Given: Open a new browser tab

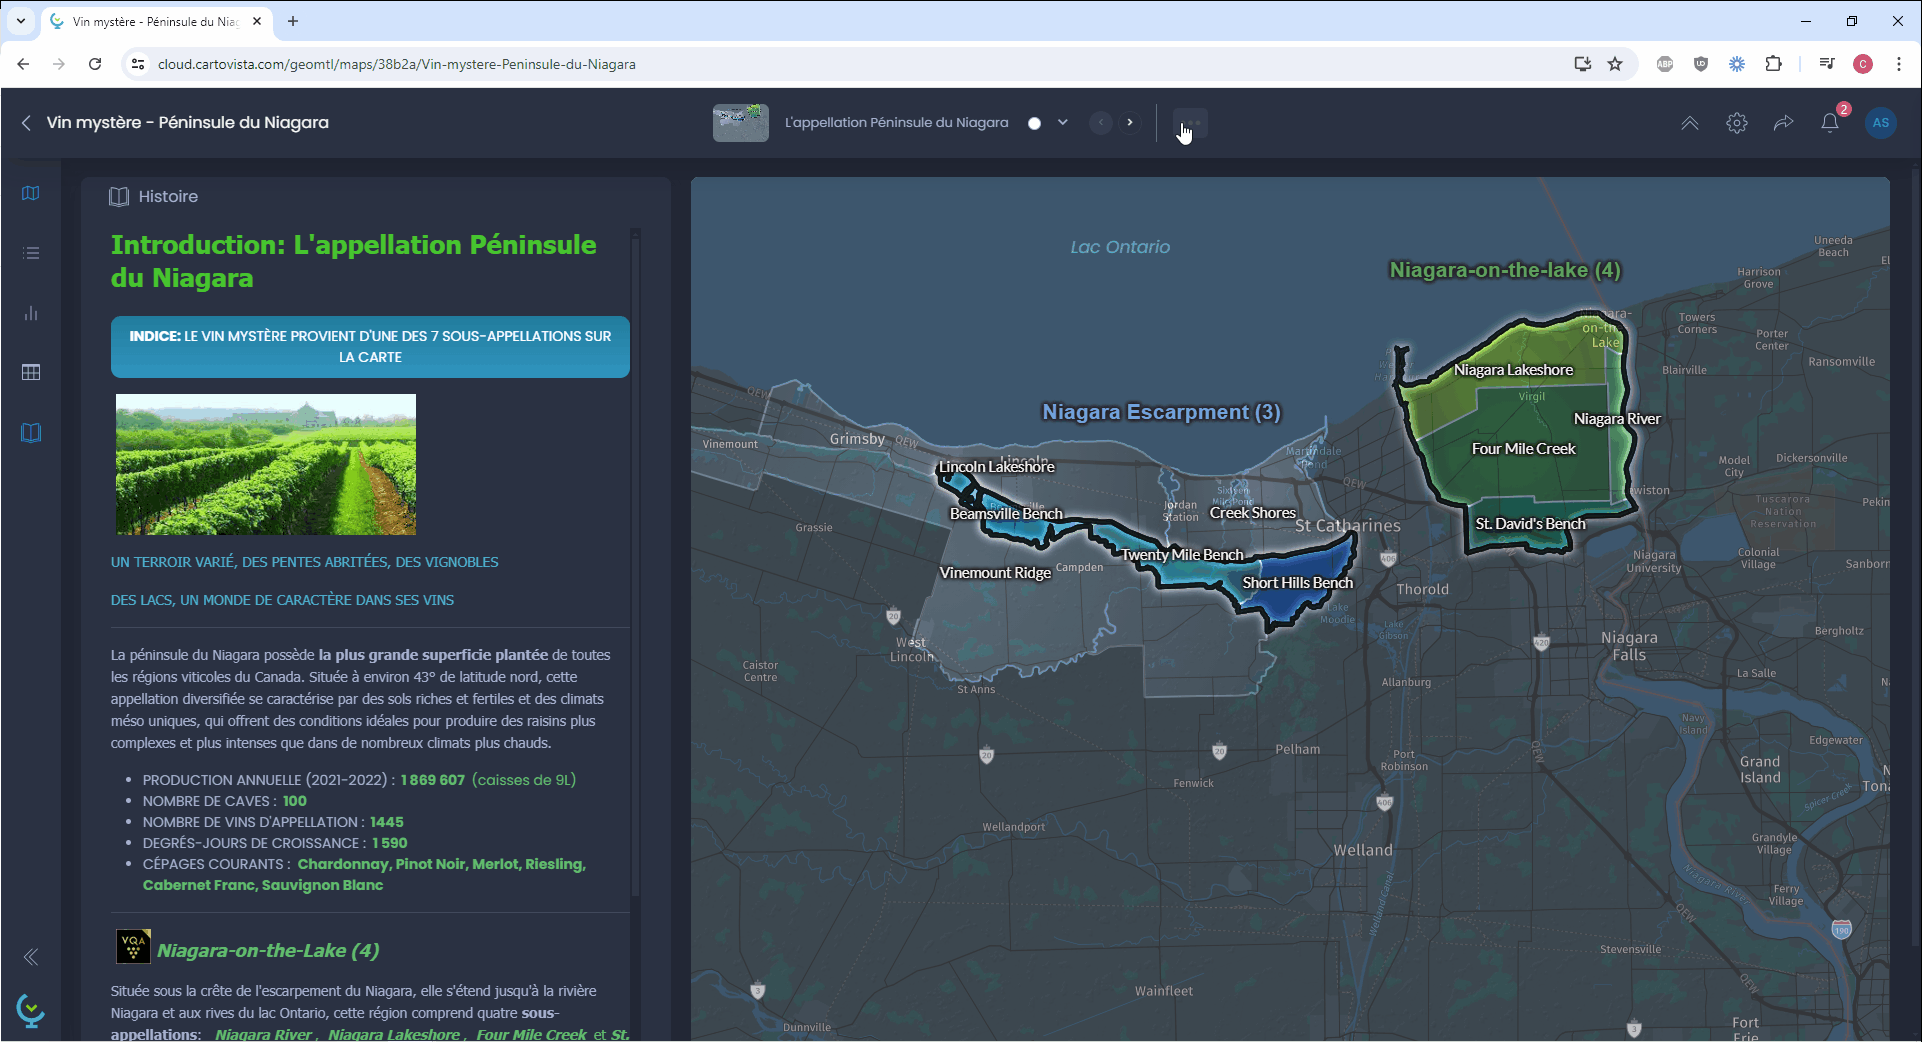Looking at the screenshot, I should click(x=293, y=21).
